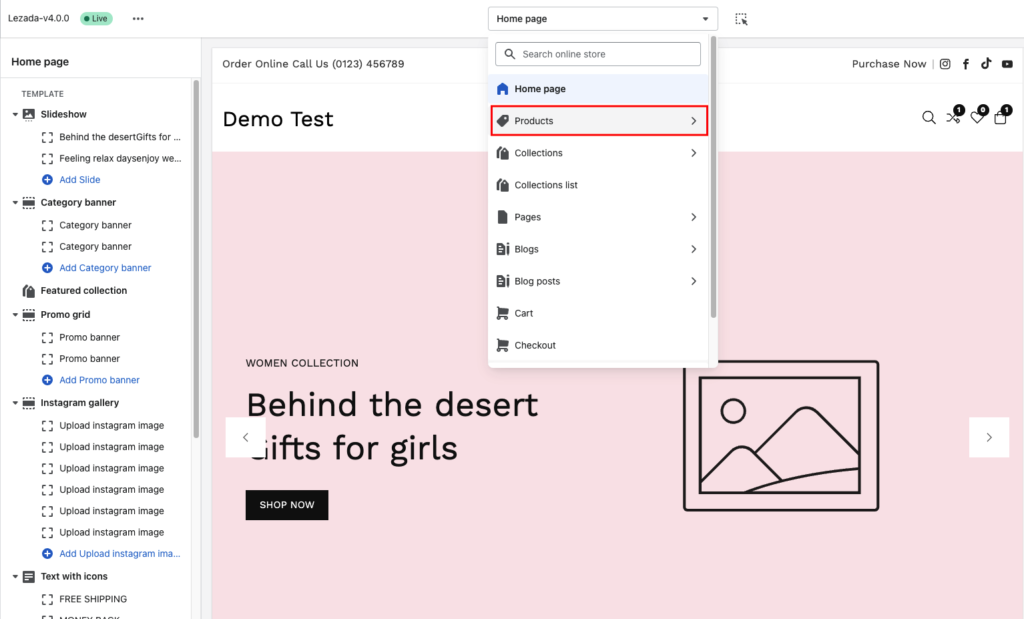Screen dimensions: 1024x619
Task: Click the slide placeholder image
Action: tap(781, 436)
